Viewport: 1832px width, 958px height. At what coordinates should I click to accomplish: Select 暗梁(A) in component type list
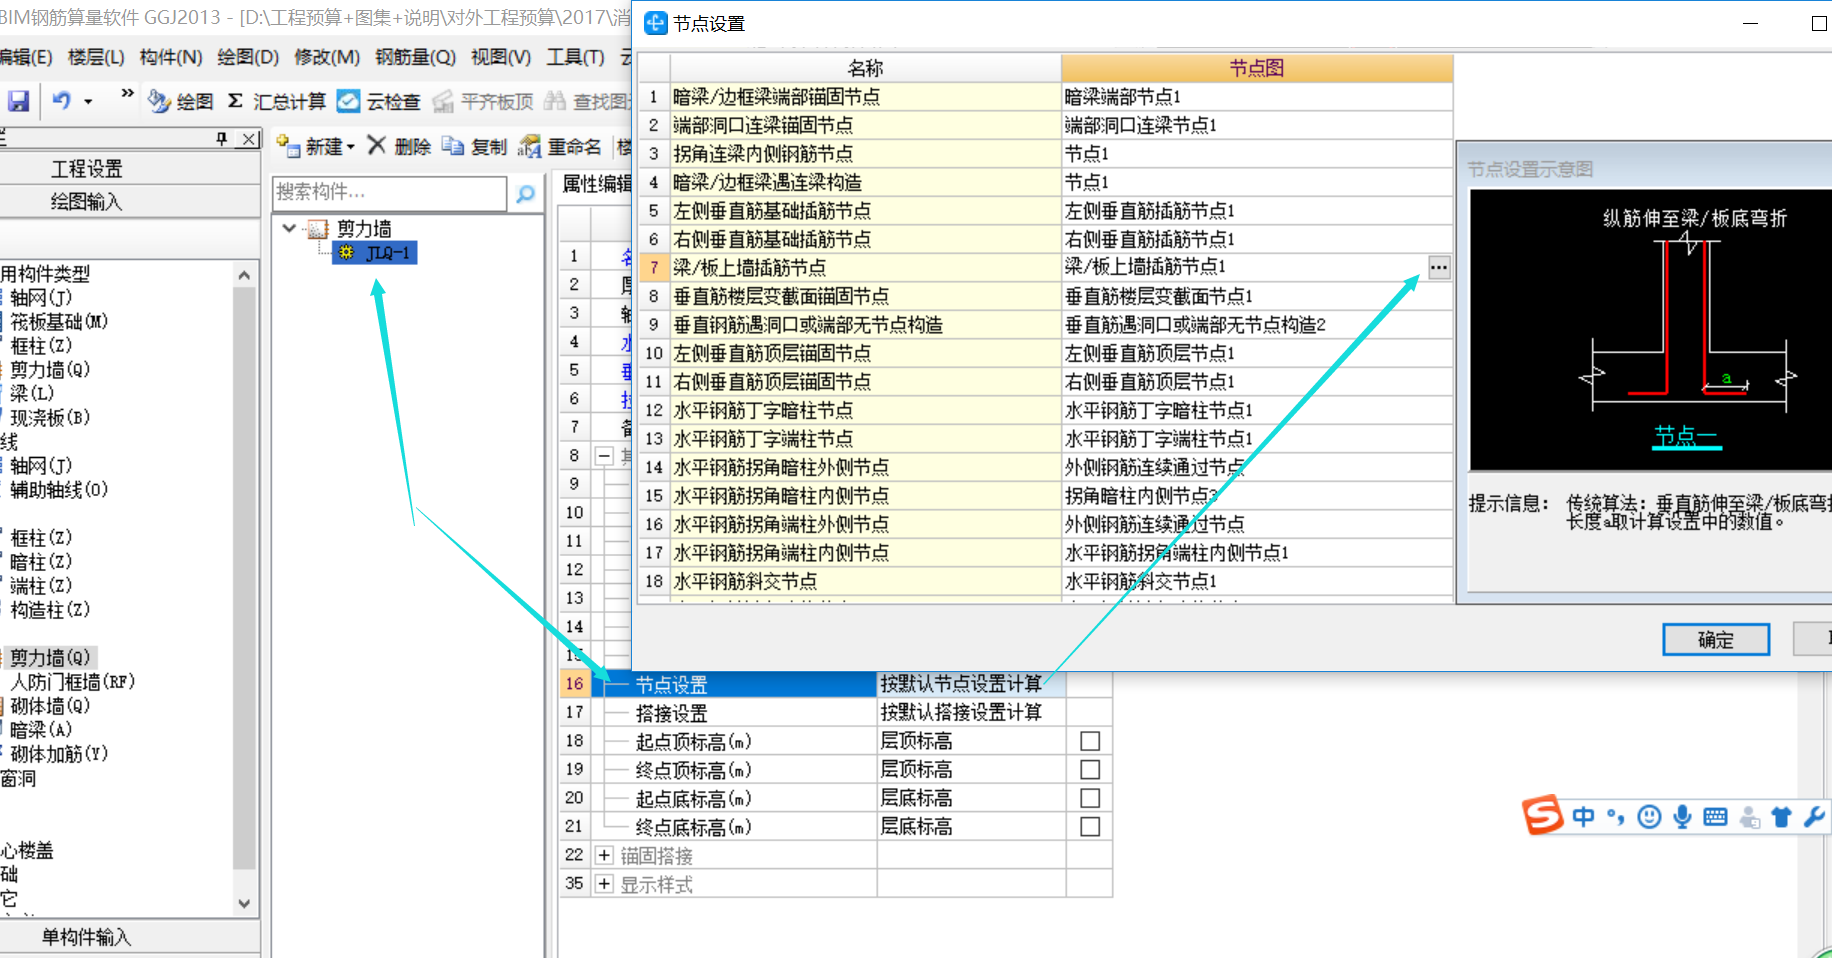41,730
